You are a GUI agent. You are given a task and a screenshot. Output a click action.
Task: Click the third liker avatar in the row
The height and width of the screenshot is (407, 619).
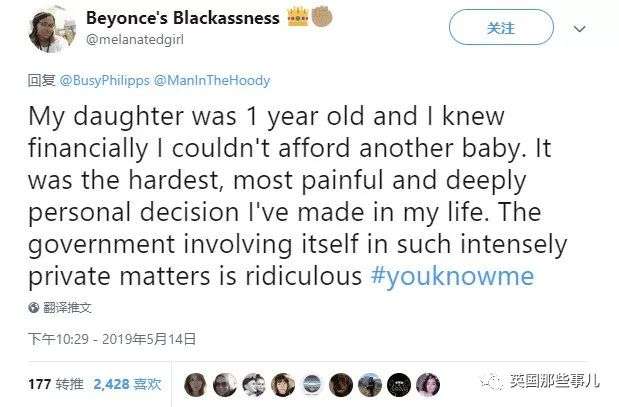[254, 382]
